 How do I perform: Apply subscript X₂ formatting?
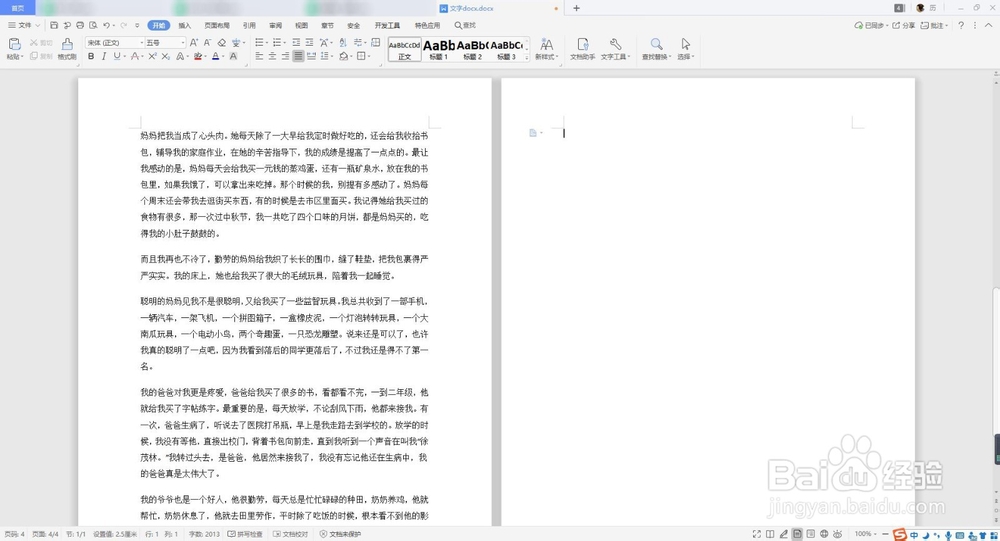(x=165, y=56)
